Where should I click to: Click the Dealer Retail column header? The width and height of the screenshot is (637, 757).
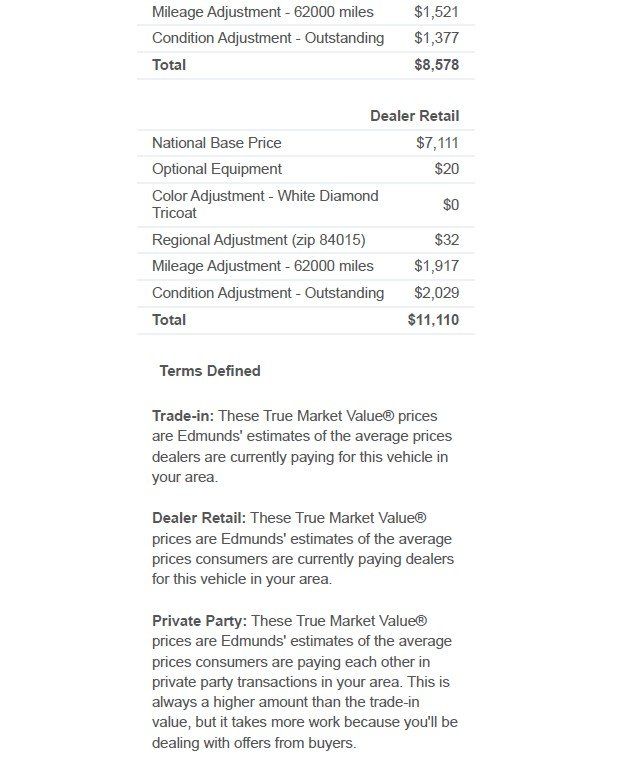coord(414,116)
